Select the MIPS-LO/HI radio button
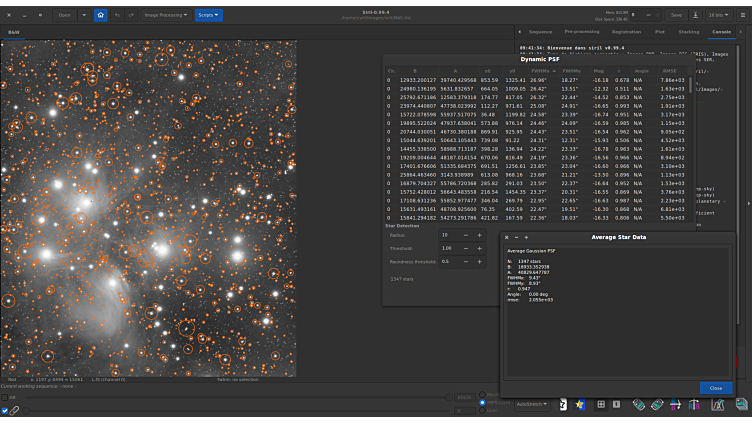This screenshot has height=423, width=752. 482,403
